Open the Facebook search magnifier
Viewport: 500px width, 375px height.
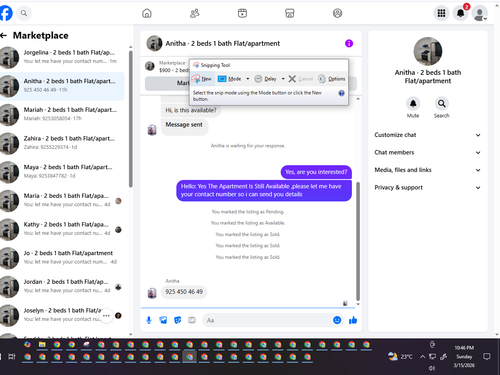click(24, 13)
